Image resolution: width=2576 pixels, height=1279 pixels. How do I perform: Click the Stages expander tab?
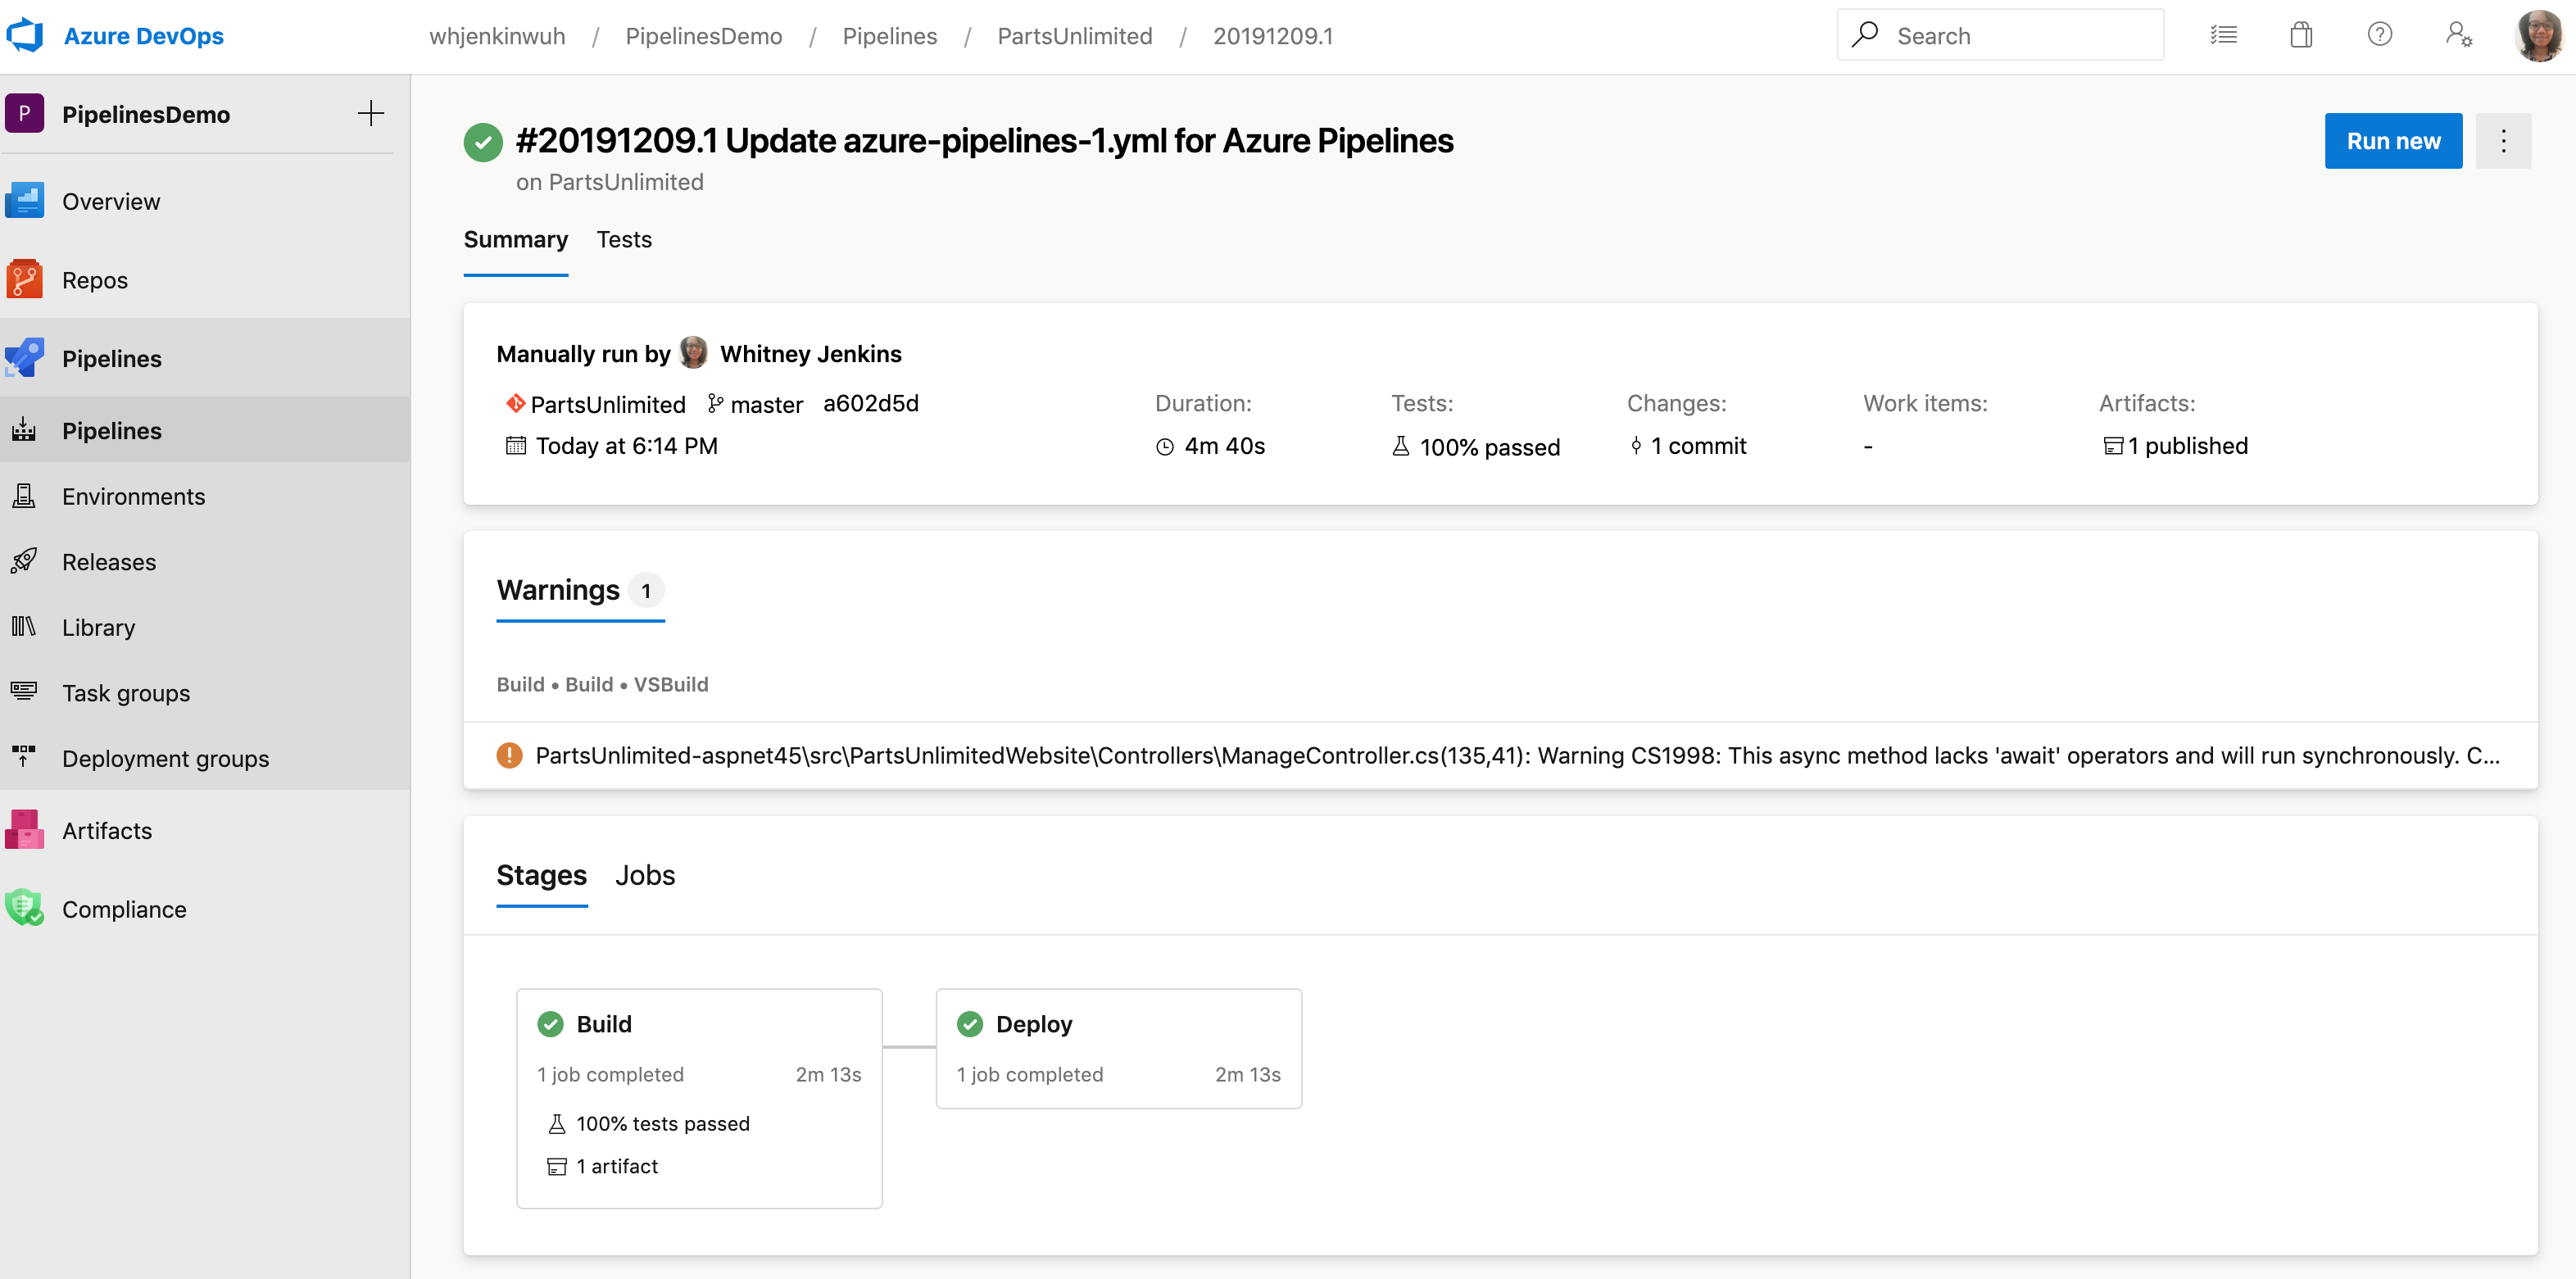tap(541, 873)
